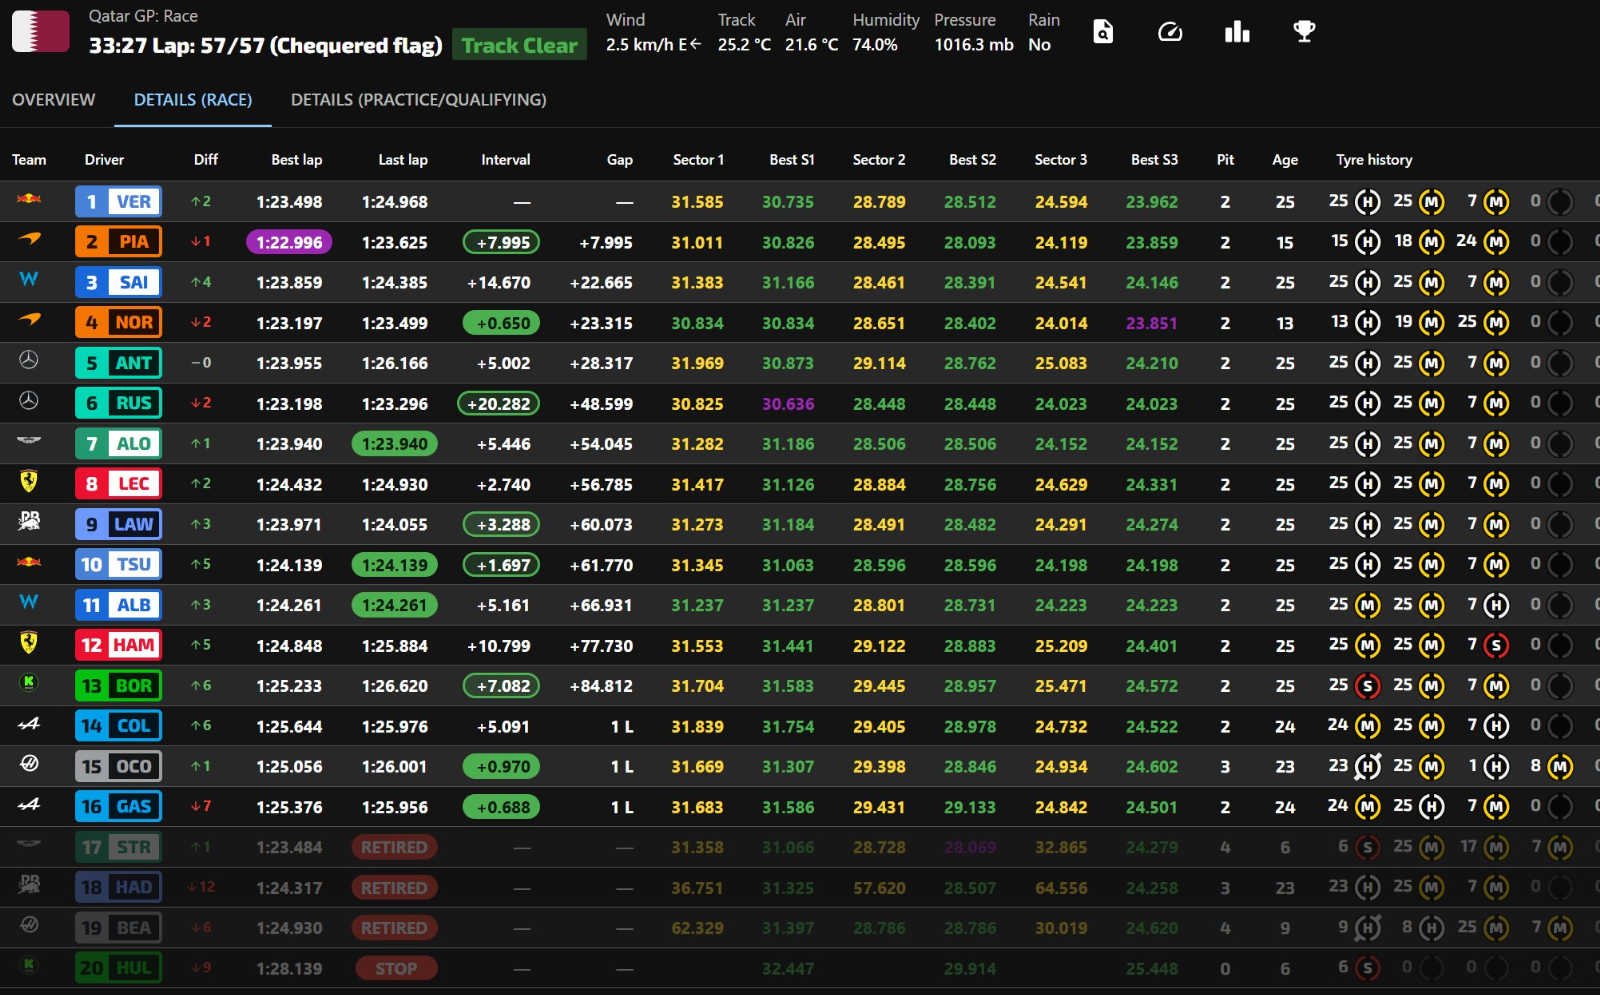Open the Details (Practice/Qualifying) tab
Image resolution: width=1600 pixels, height=995 pixels.
[x=418, y=100]
